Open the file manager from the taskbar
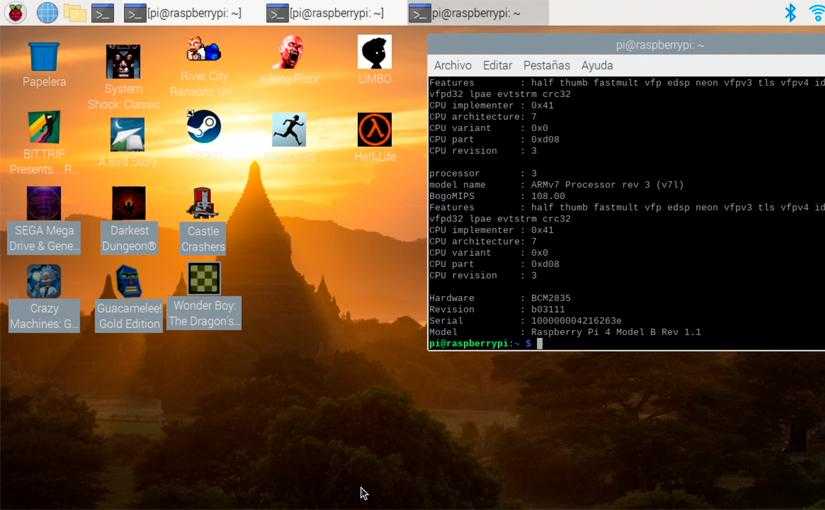The image size is (825, 510). 75,13
